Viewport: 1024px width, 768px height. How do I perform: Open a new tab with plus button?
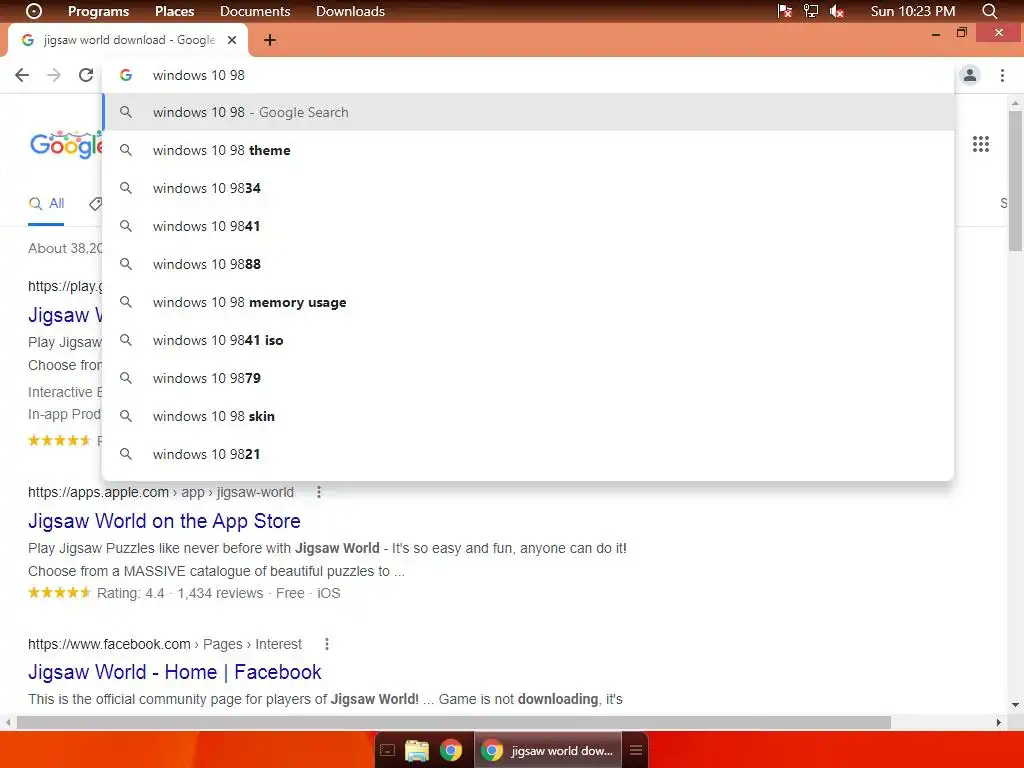pos(270,40)
